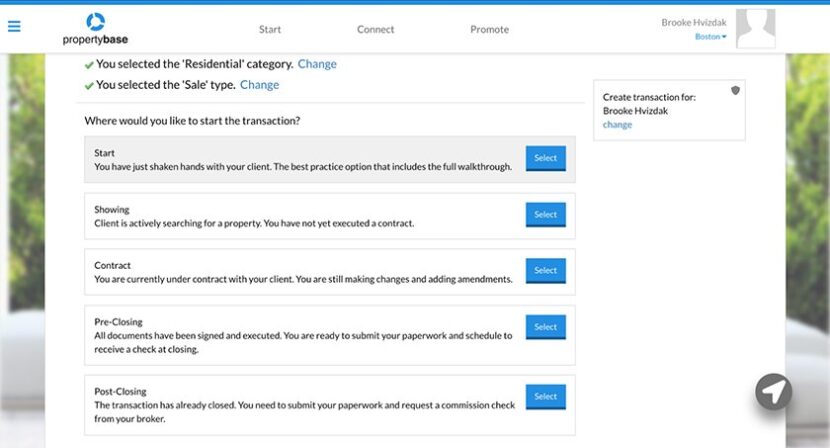Select the Showing transaction stage

[545, 214]
